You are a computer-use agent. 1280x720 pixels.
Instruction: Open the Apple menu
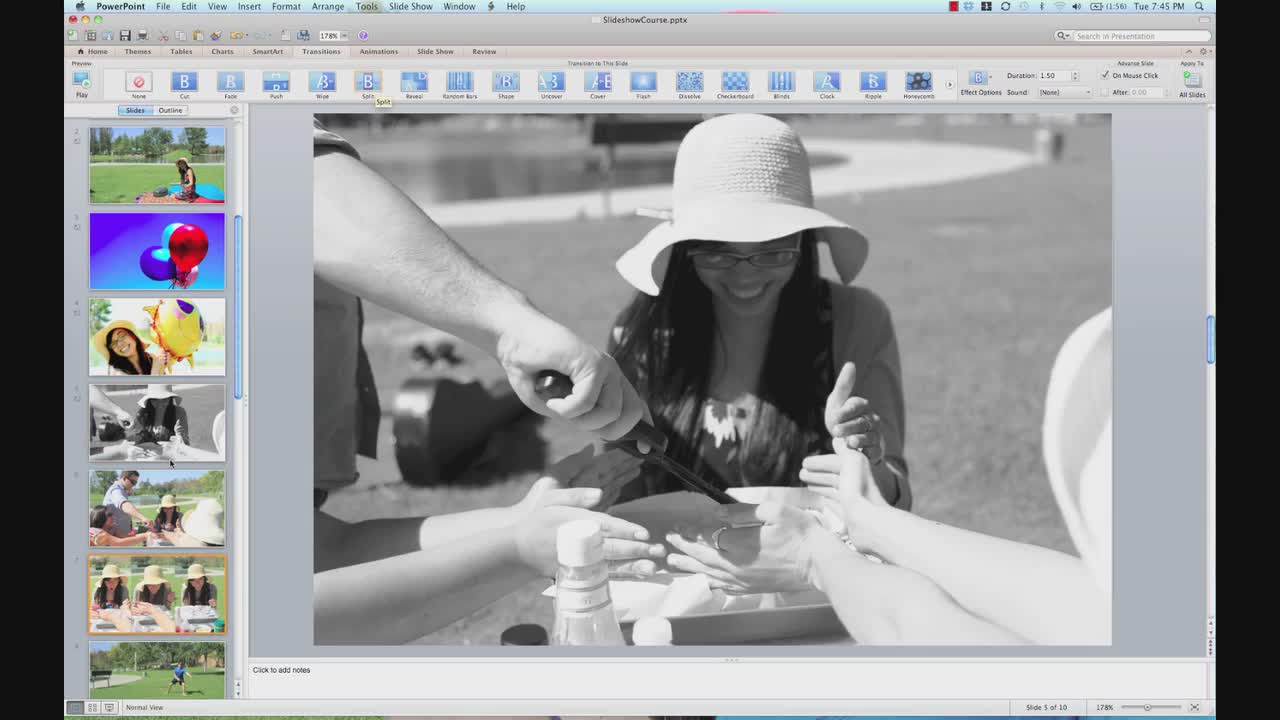[80, 6]
